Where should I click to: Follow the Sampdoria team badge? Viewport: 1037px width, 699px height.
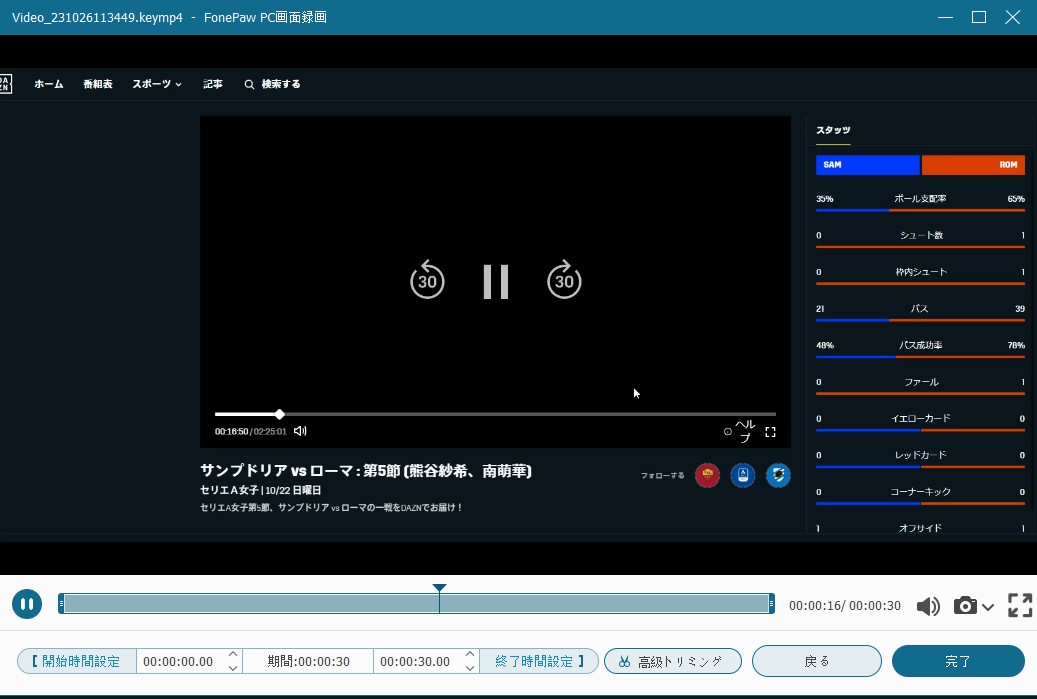pos(778,475)
